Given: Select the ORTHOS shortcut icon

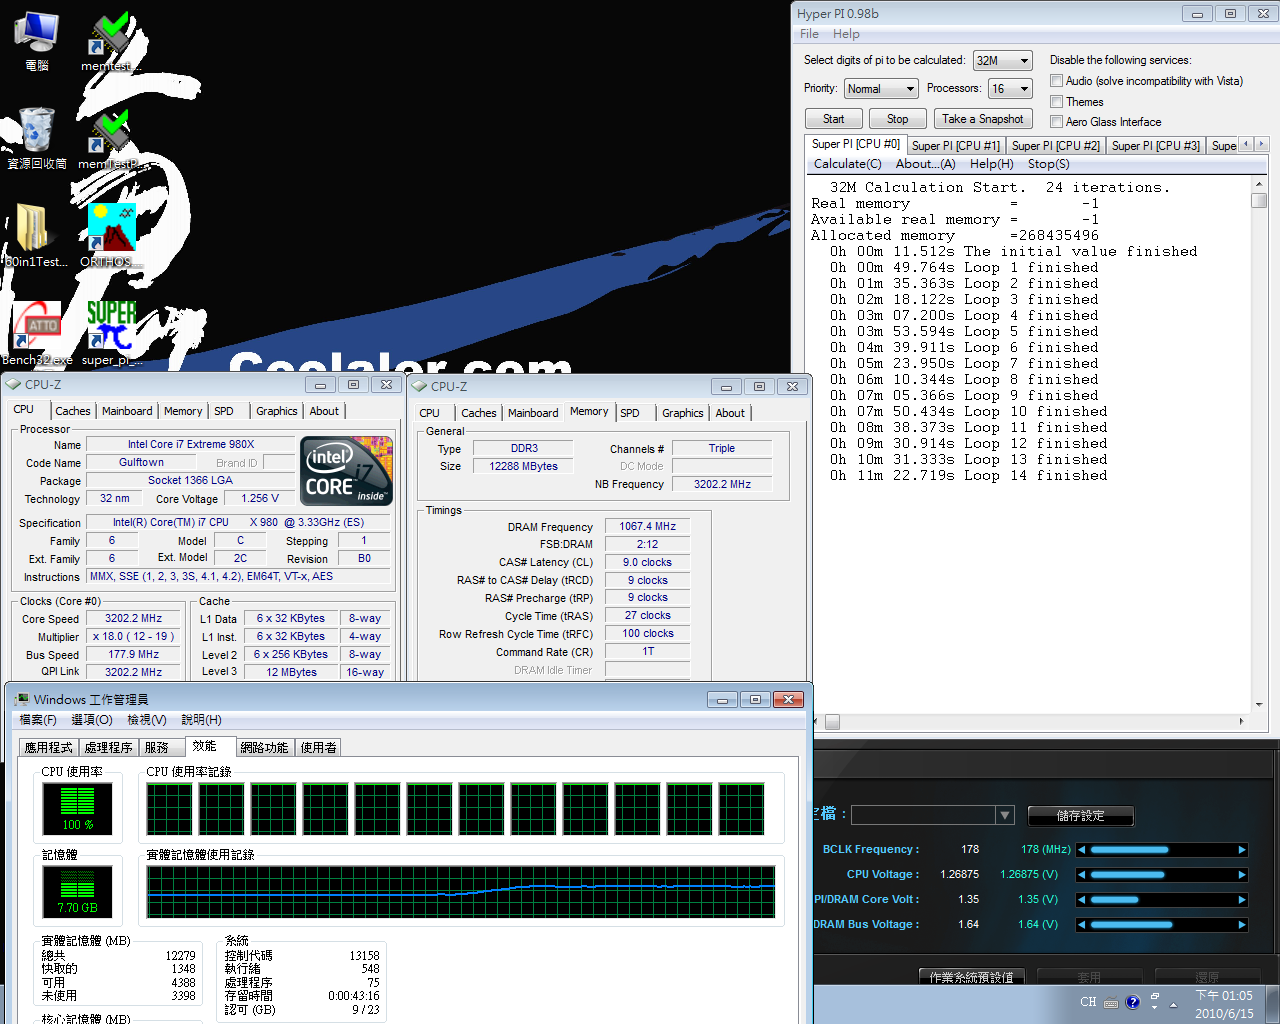Looking at the screenshot, I should pyautogui.click(x=110, y=235).
